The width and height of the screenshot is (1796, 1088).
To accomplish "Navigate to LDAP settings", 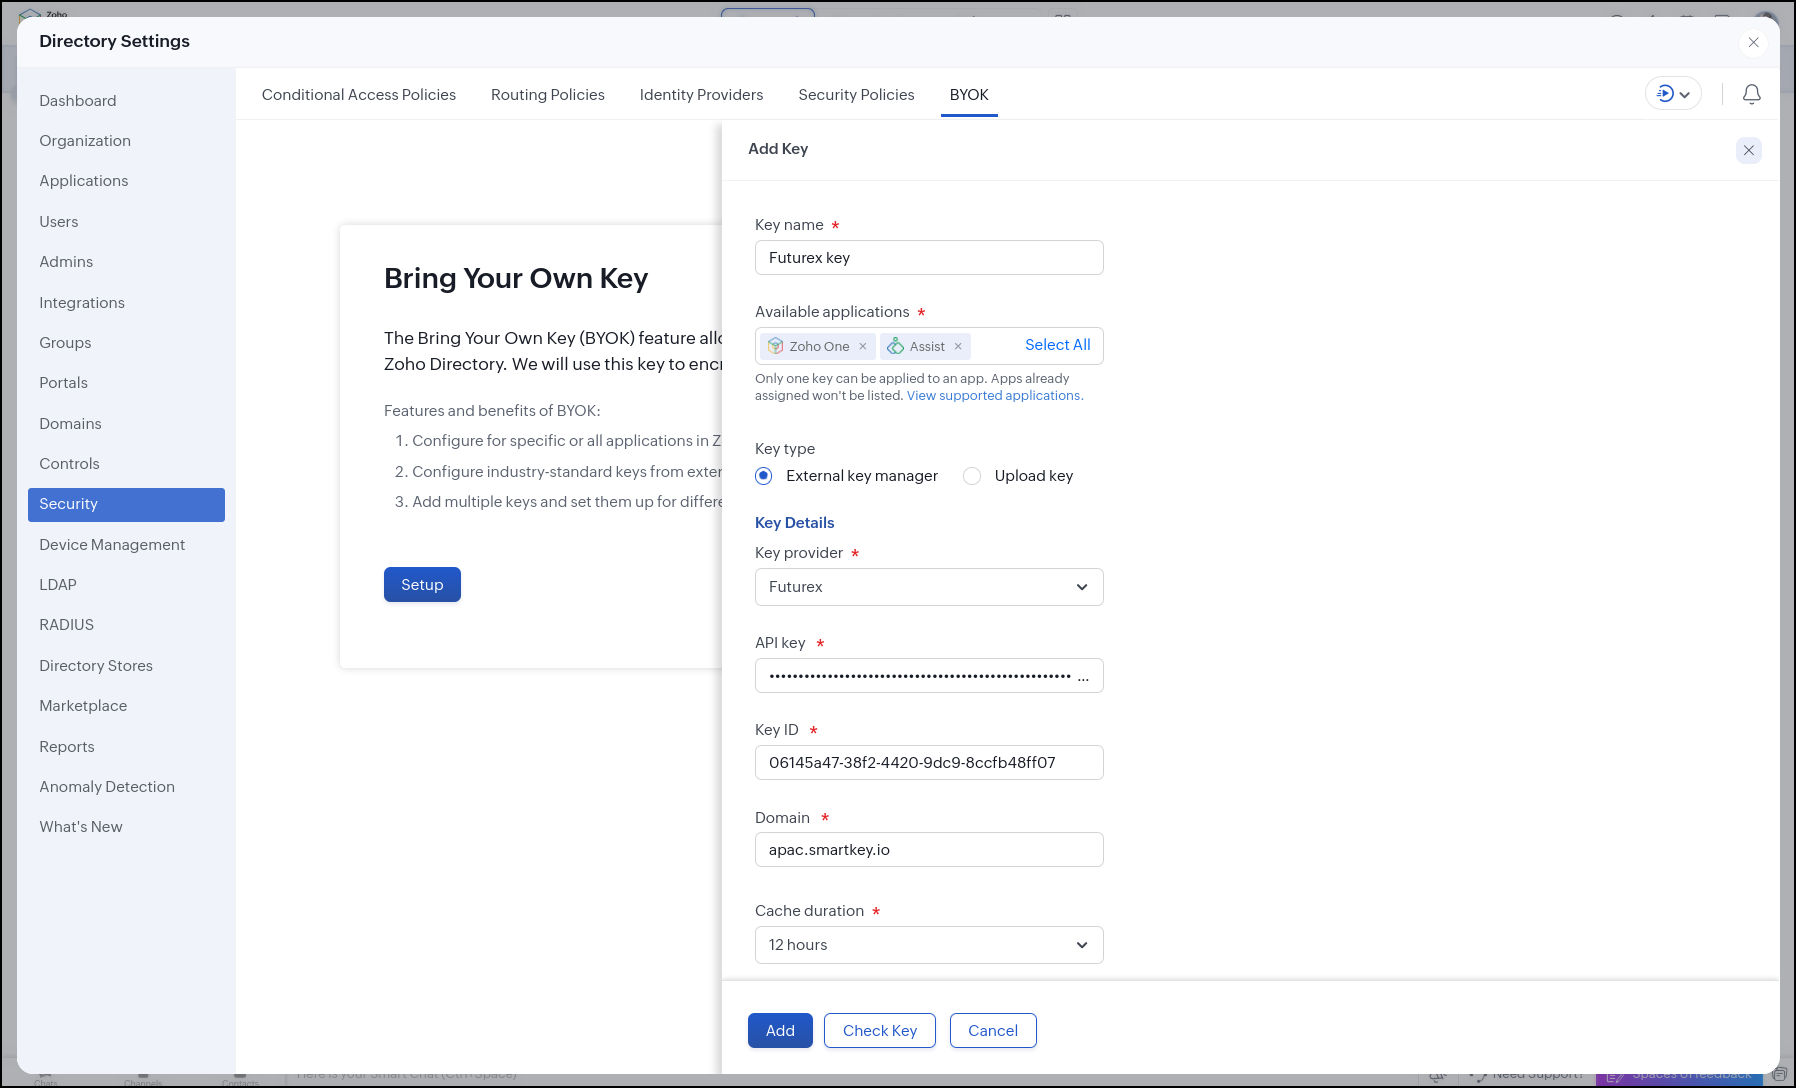I will [x=126, y=585].
